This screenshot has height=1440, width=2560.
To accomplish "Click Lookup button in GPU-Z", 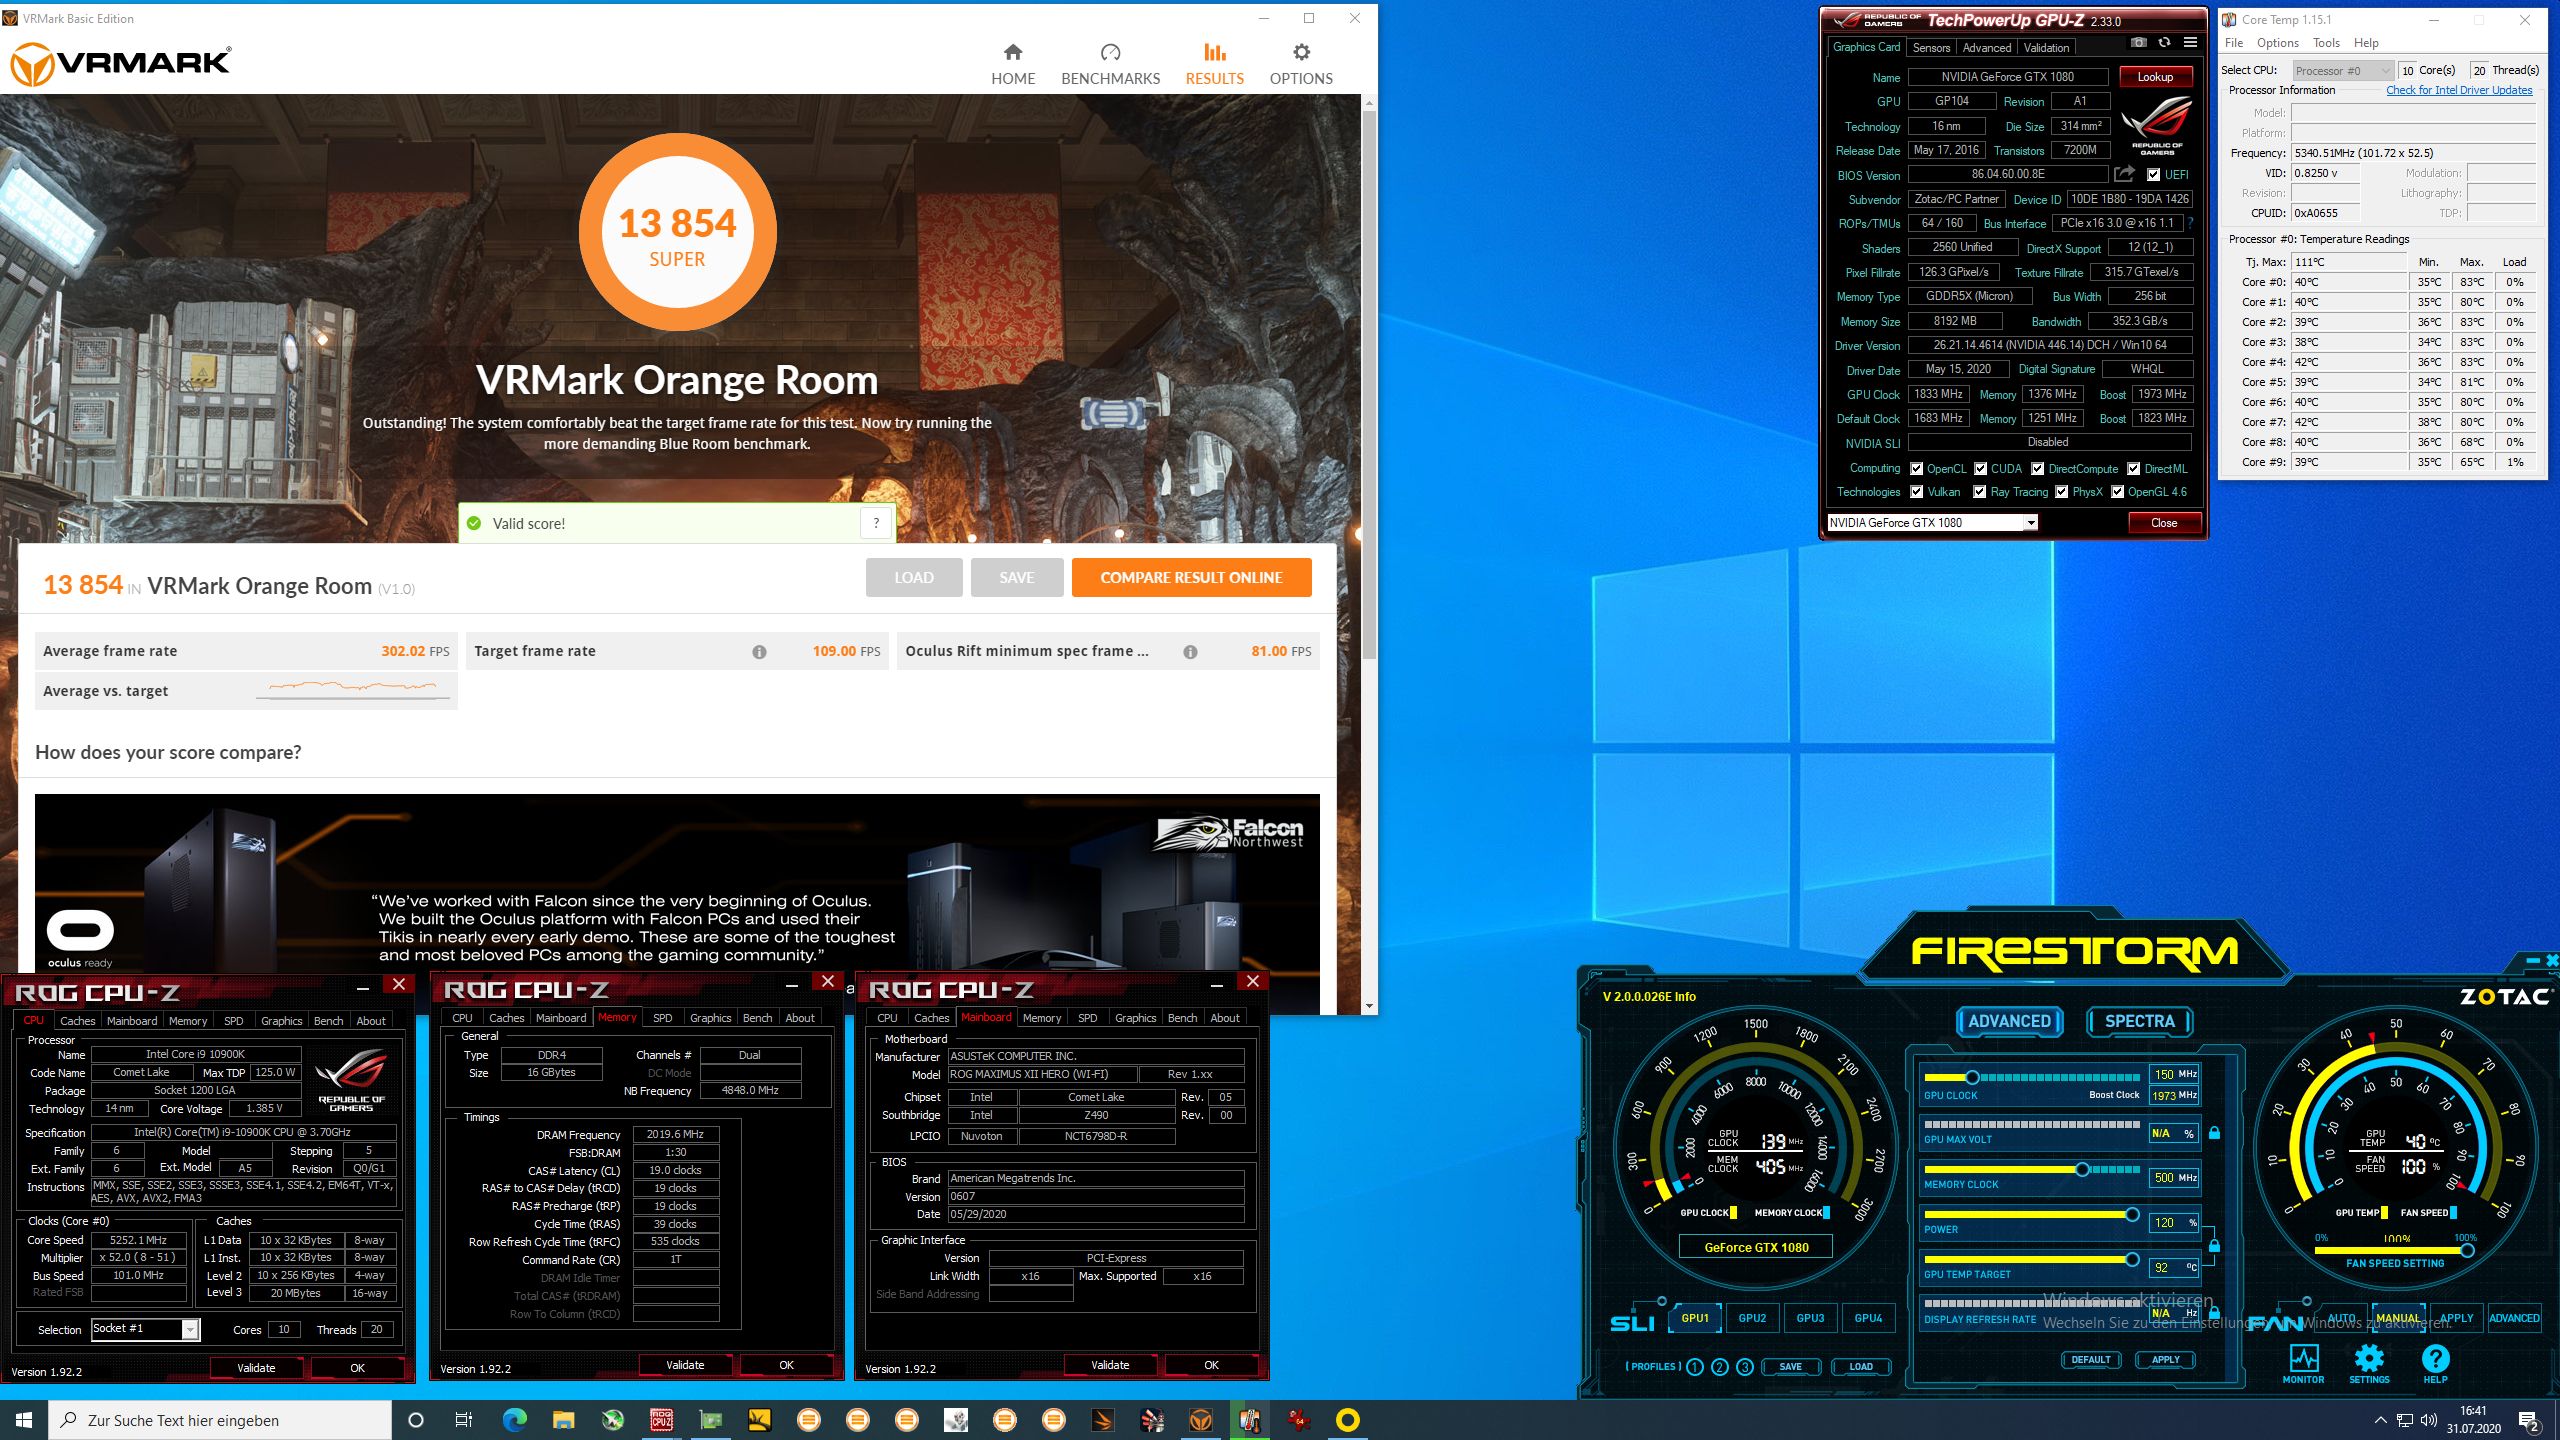I will 2154,77.
